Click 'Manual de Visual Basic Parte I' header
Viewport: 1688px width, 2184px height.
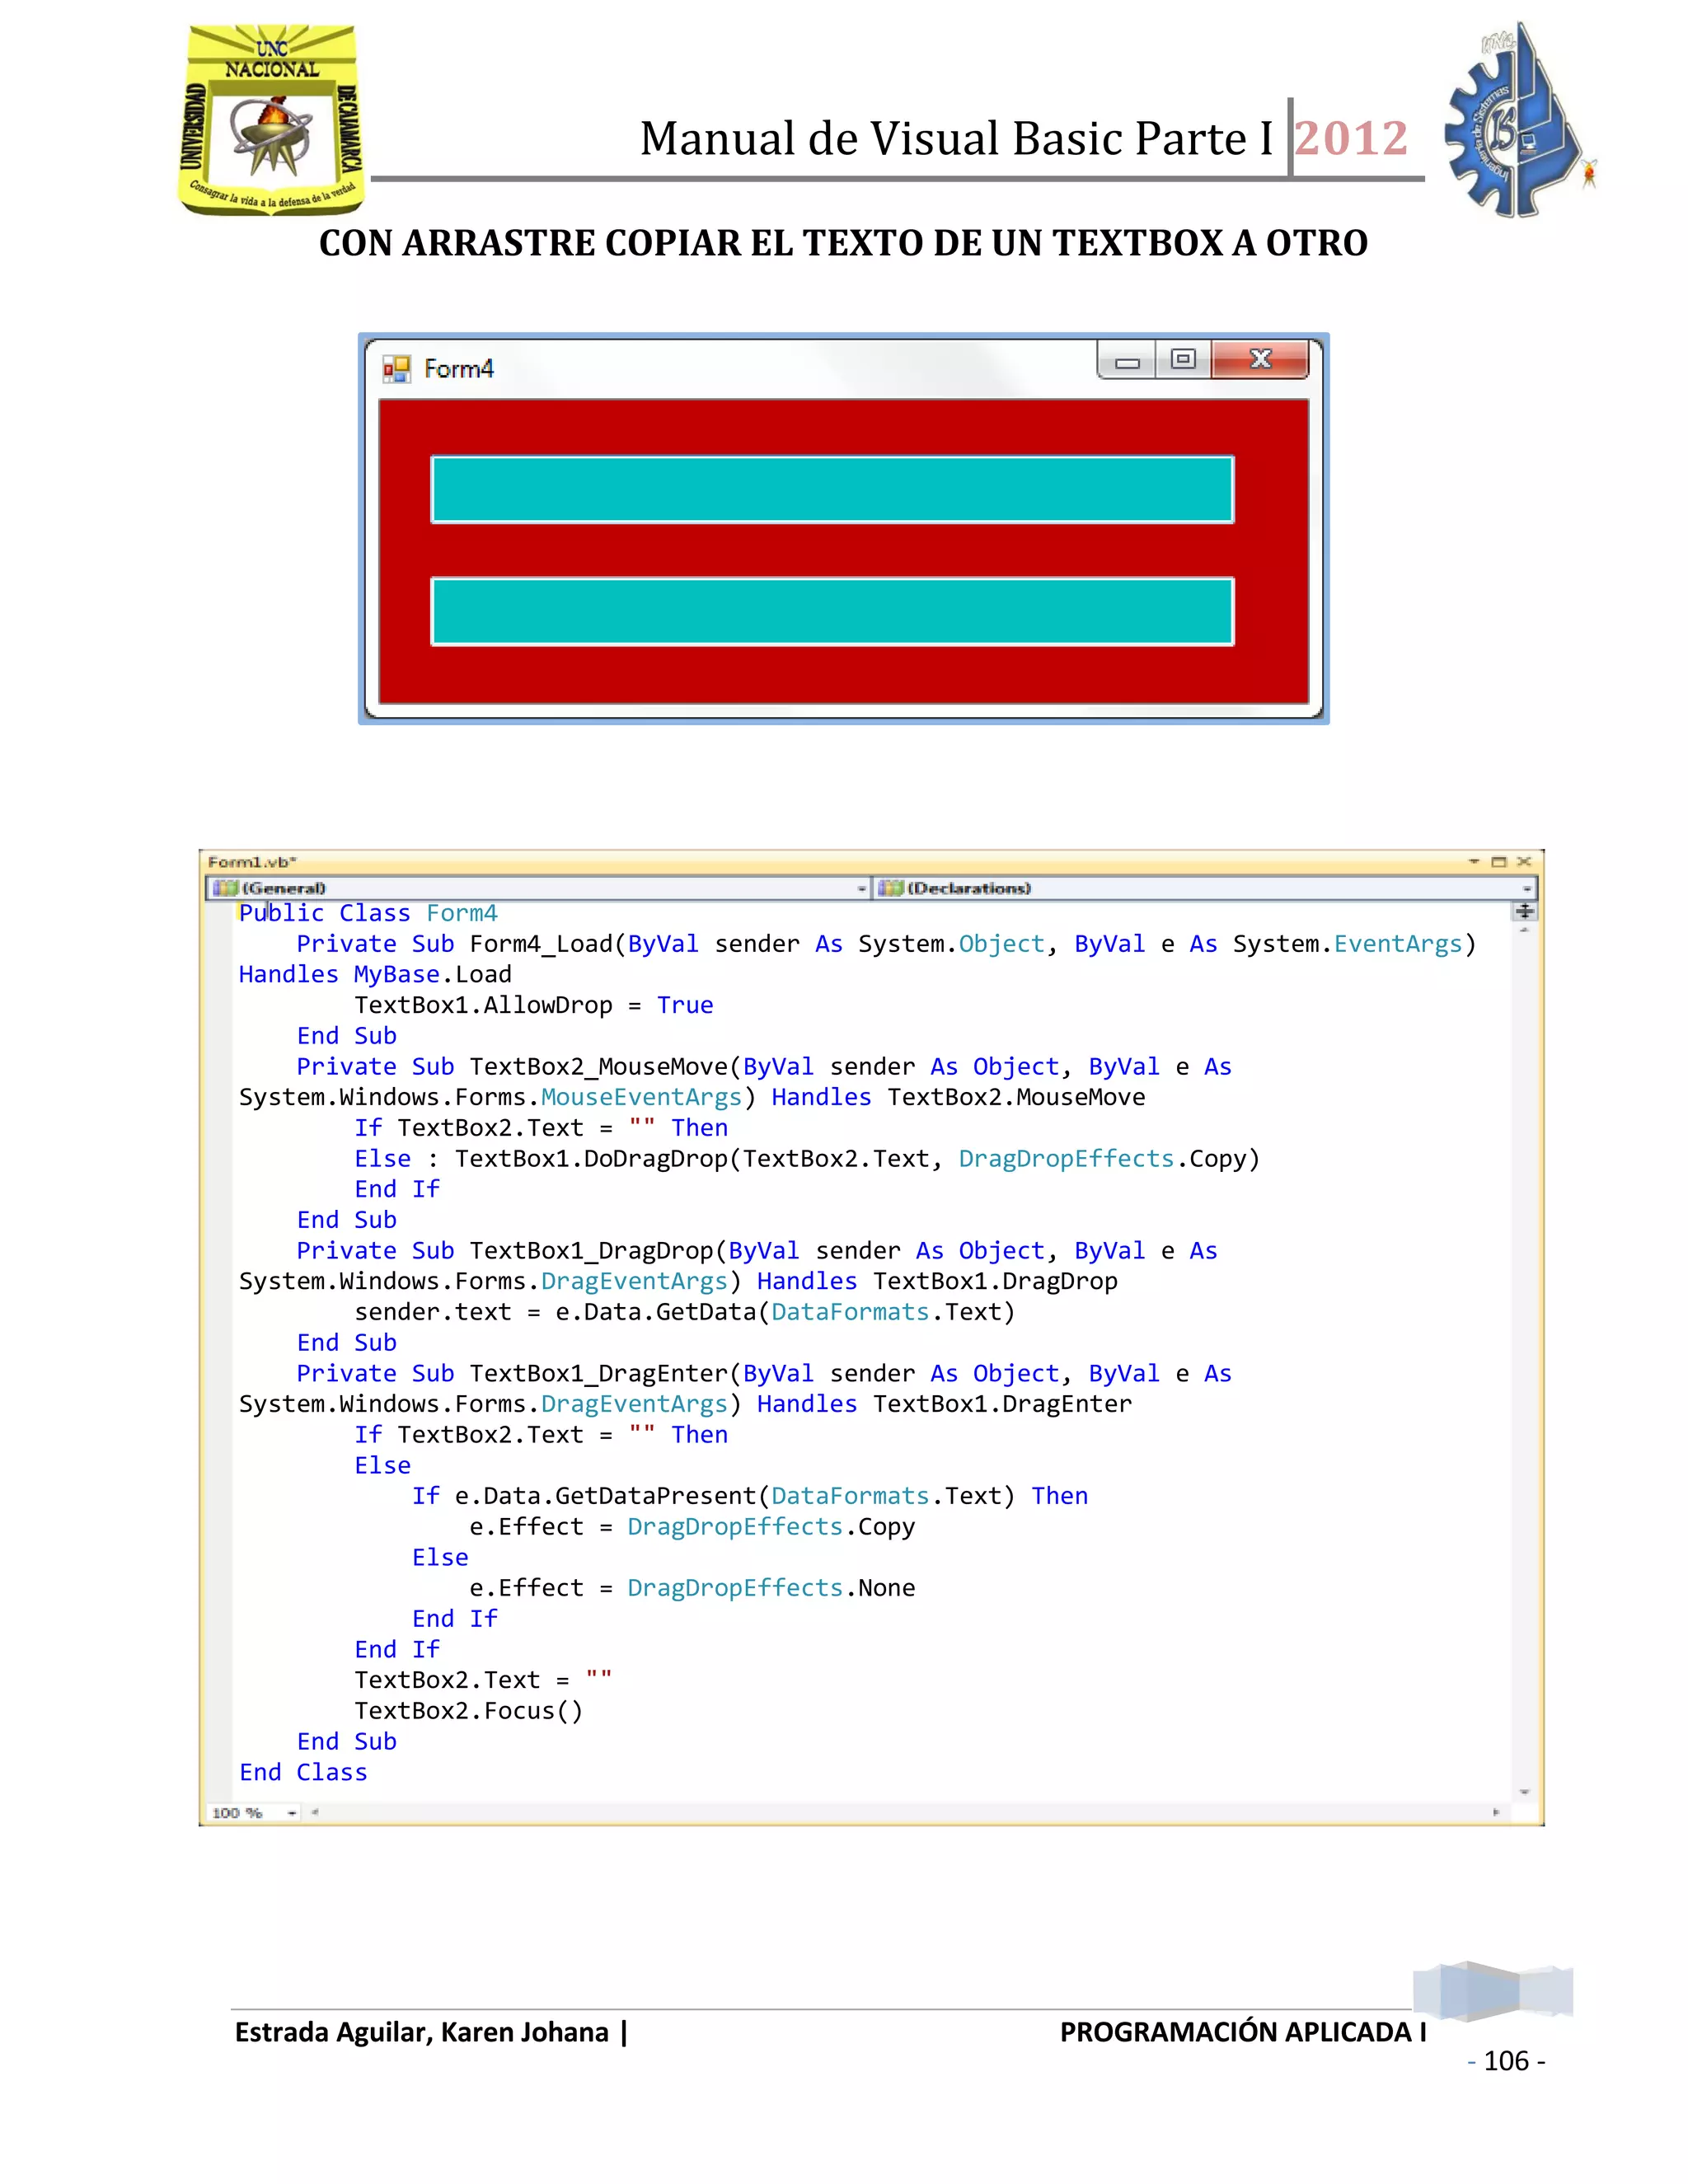956,138
